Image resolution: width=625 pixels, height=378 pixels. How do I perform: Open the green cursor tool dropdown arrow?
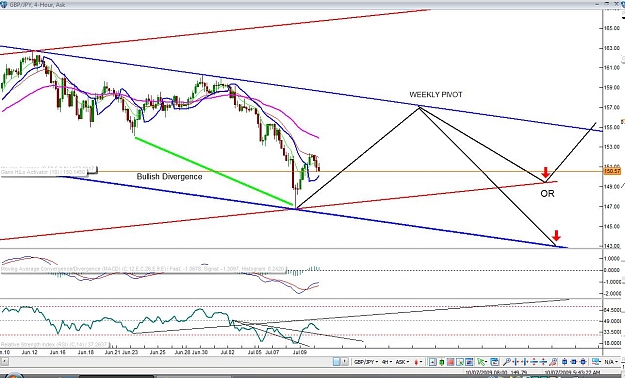[x=487, y=362]
